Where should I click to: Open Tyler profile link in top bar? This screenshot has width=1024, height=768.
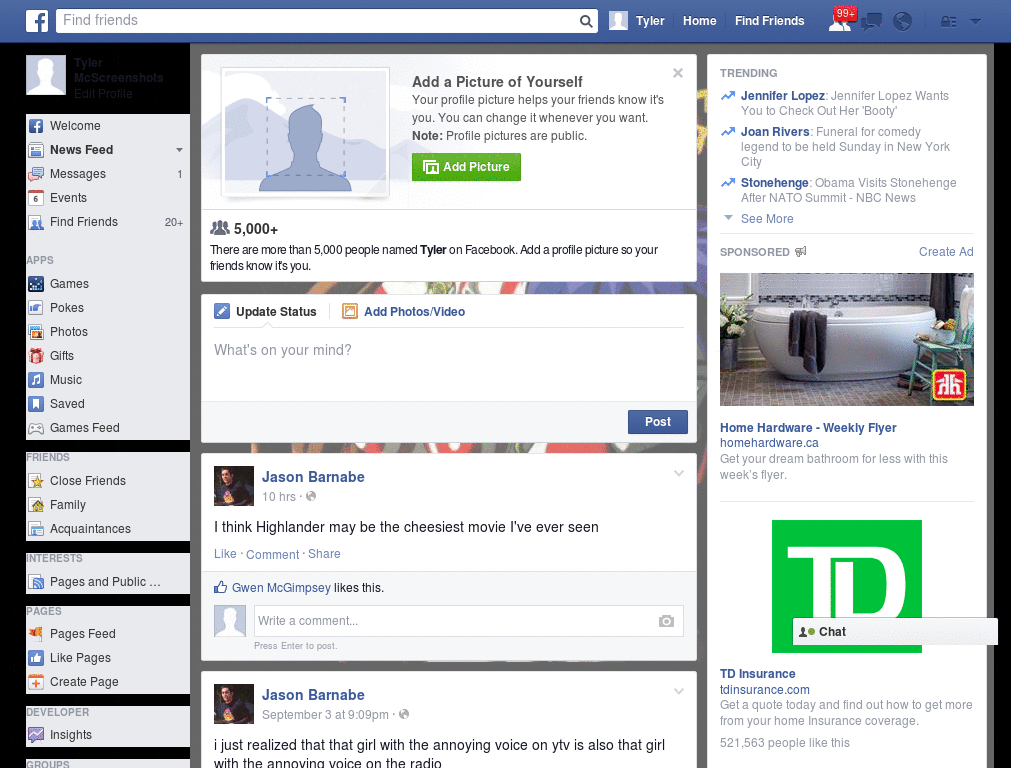[x=637, y=21]
